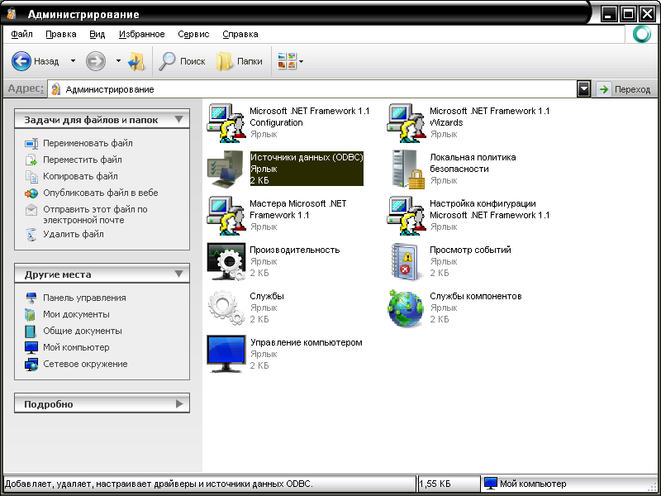Viewport: 661px width, 496px height.
Task: Expand the address bar dropdown arrow
Action: [584, 90]
